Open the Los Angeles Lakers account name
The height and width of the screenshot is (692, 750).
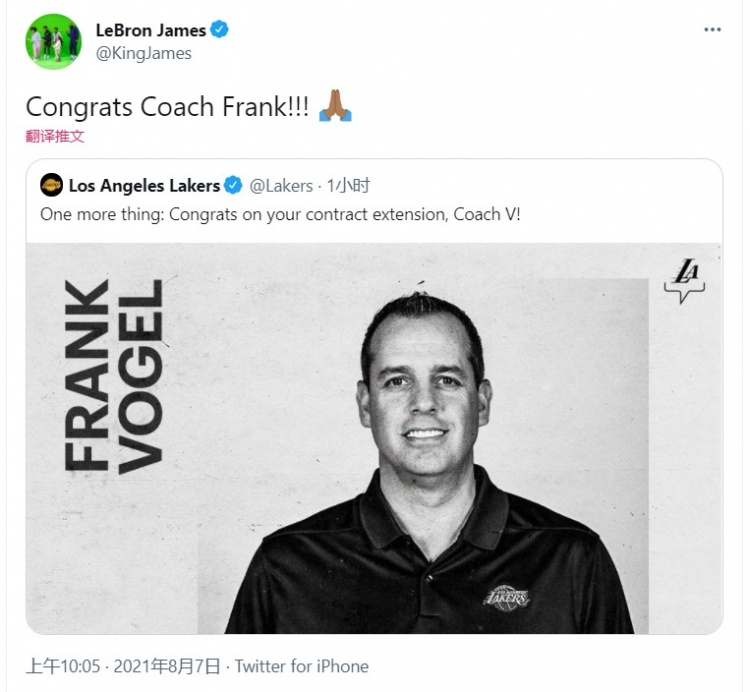point(144,186)
